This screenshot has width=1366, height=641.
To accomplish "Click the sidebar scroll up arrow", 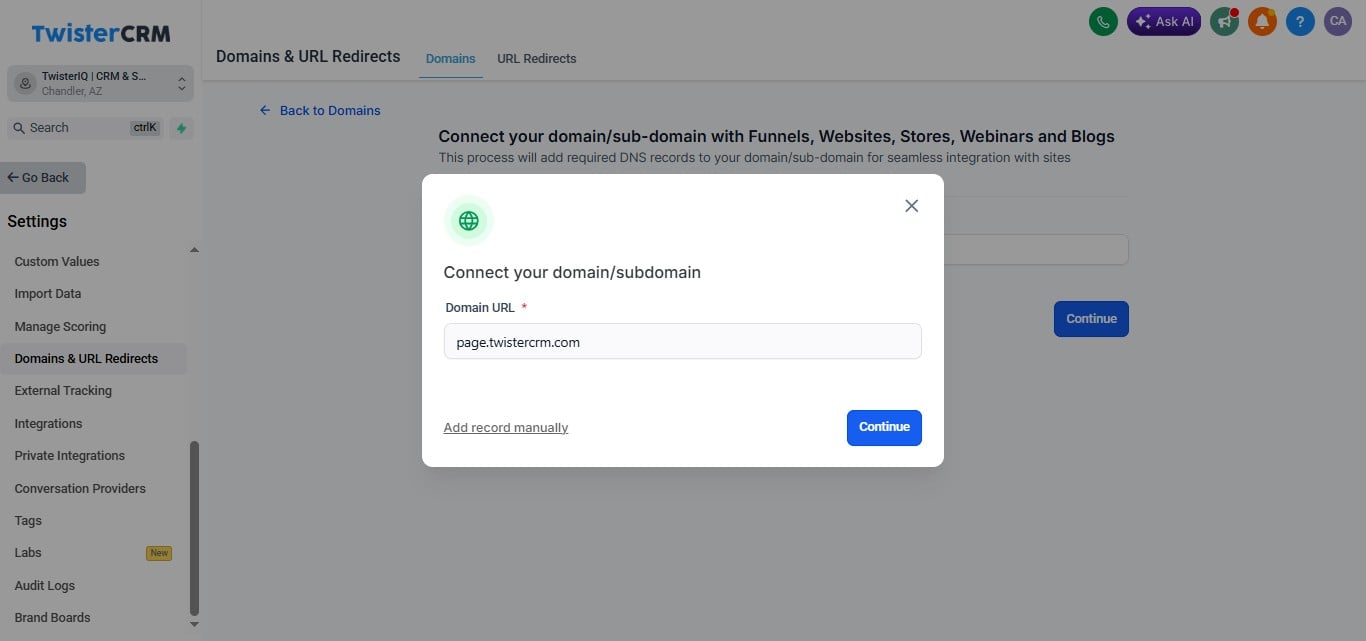I will [x=194, y=249].
